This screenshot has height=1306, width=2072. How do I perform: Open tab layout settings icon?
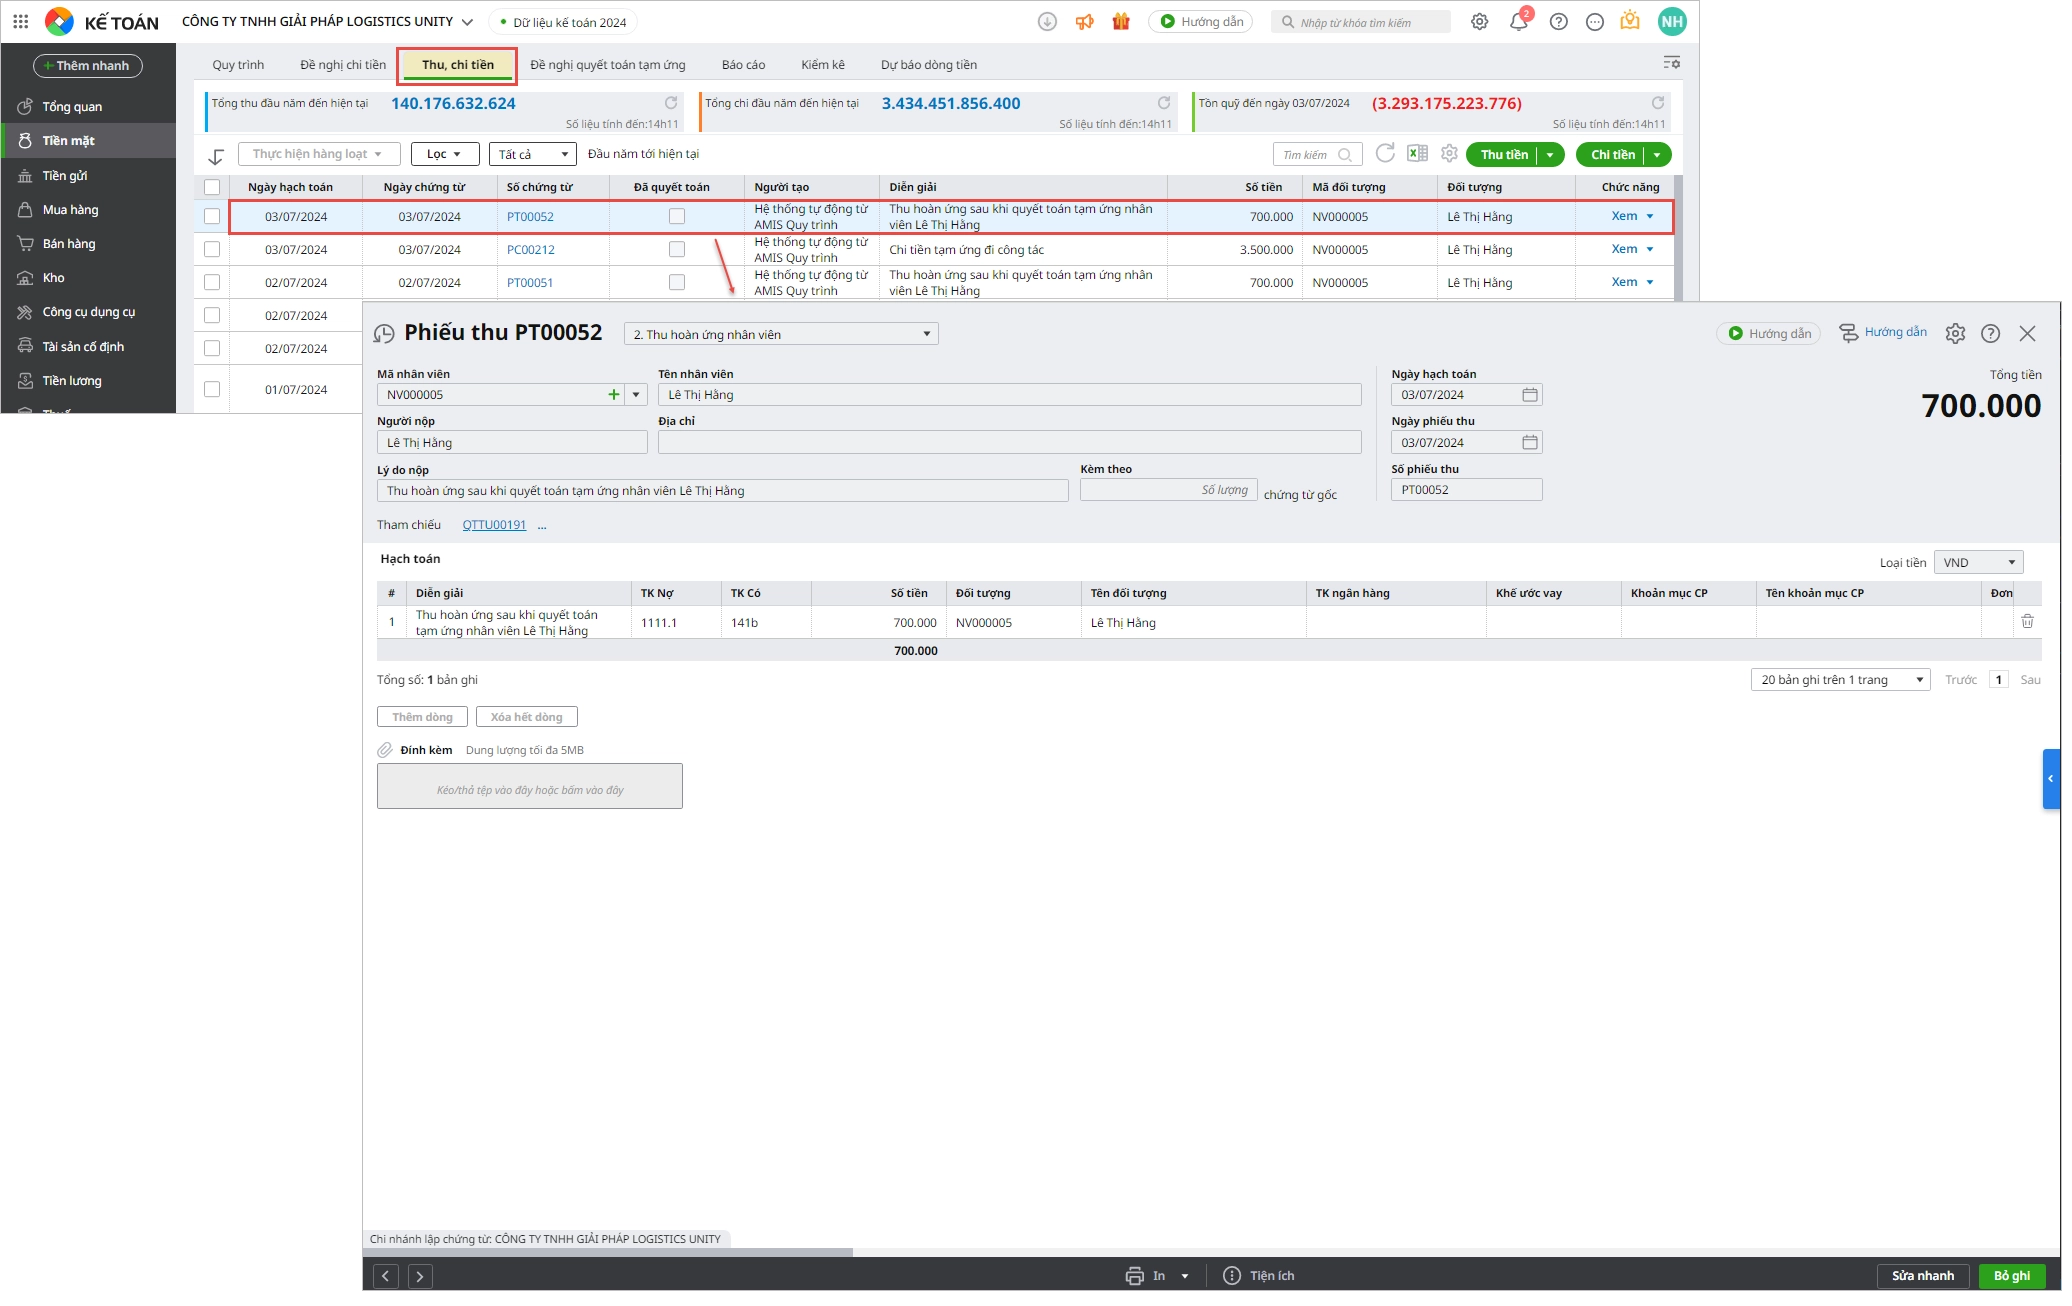click(x=1671, y=63)
